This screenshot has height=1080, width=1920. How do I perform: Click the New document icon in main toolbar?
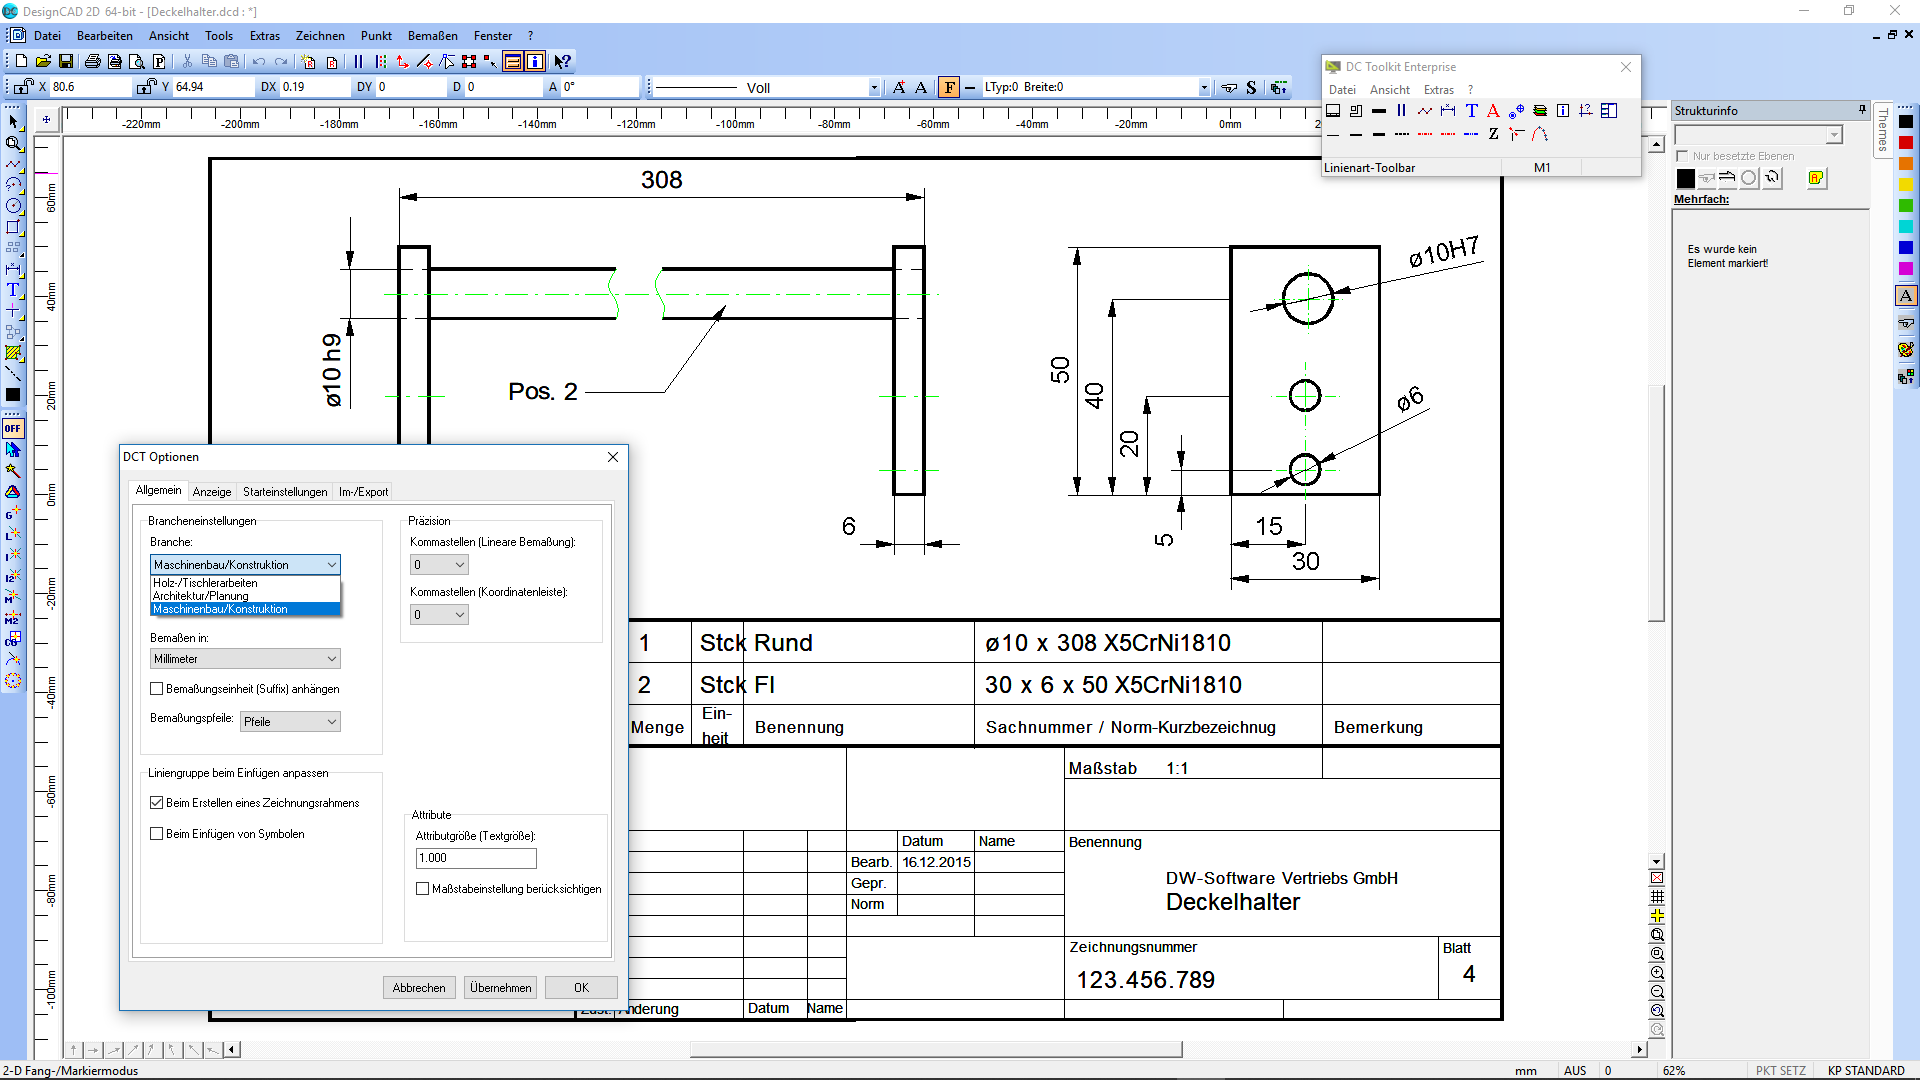pyautogui.click(x=21, y=61)
